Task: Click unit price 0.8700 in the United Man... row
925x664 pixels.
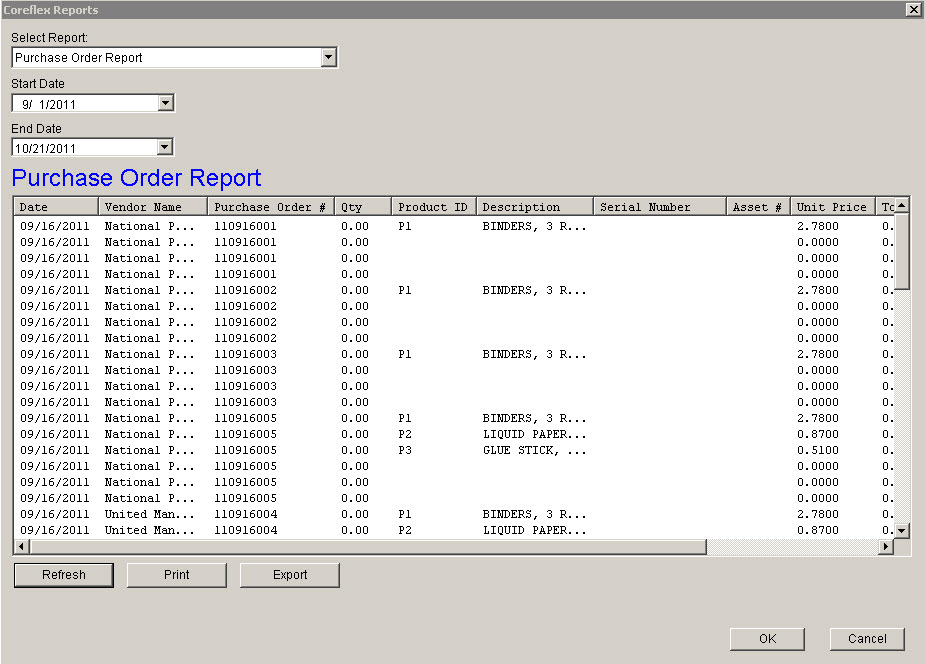Action: click(x=818, y=530)
